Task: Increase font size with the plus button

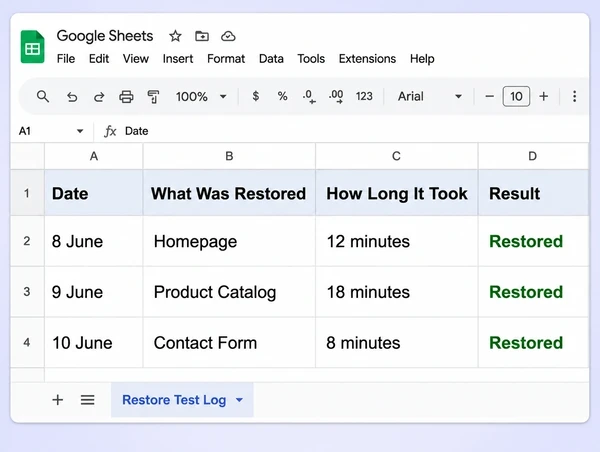Action: tap(544, 96)
